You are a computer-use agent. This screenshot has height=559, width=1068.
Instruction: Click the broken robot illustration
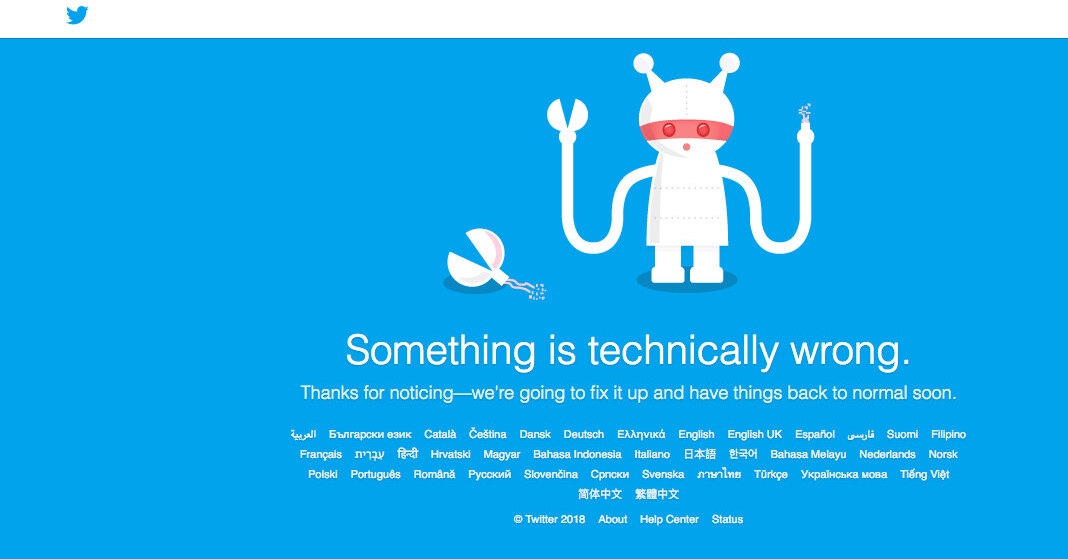(x=681, y=169)
